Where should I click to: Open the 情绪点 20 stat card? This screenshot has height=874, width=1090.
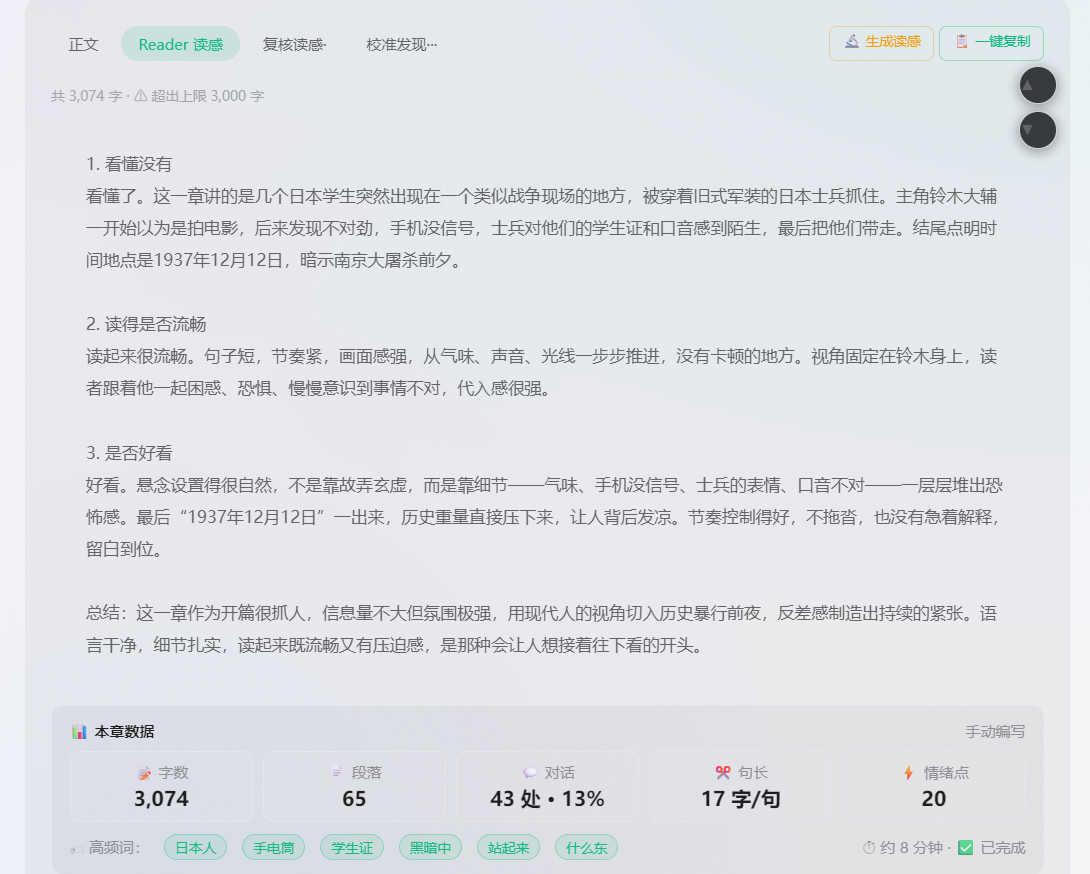tap(934, 786)
